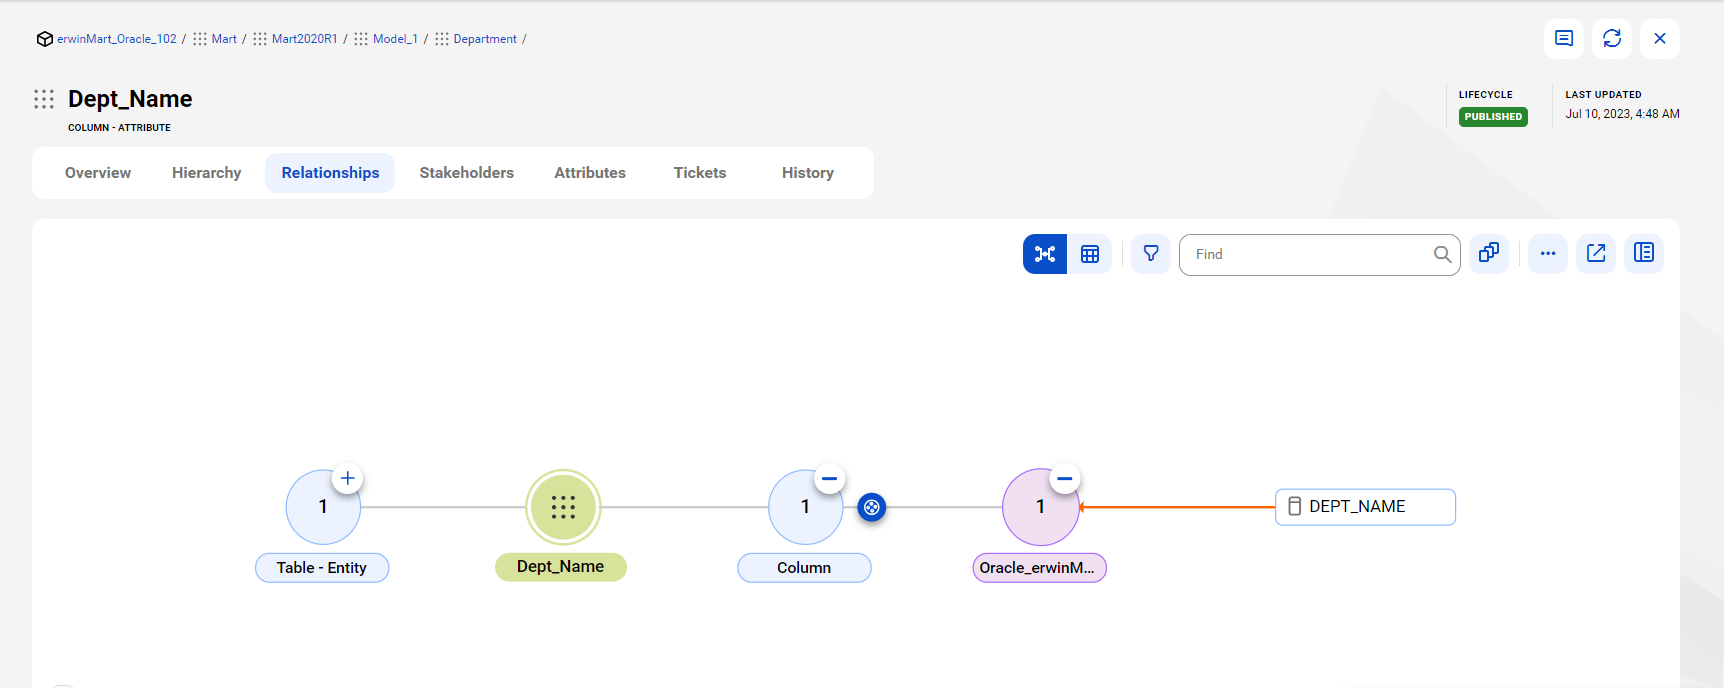Screen dimensions: 1724x688
Task: Open the Tickets tab
Action: 700,173
